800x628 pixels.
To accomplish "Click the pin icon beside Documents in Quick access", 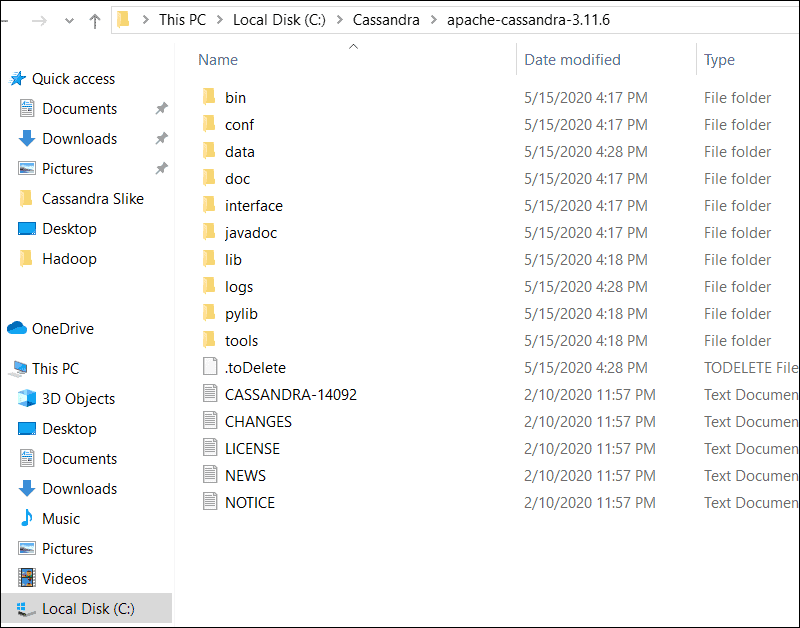I will click(162, 108).
